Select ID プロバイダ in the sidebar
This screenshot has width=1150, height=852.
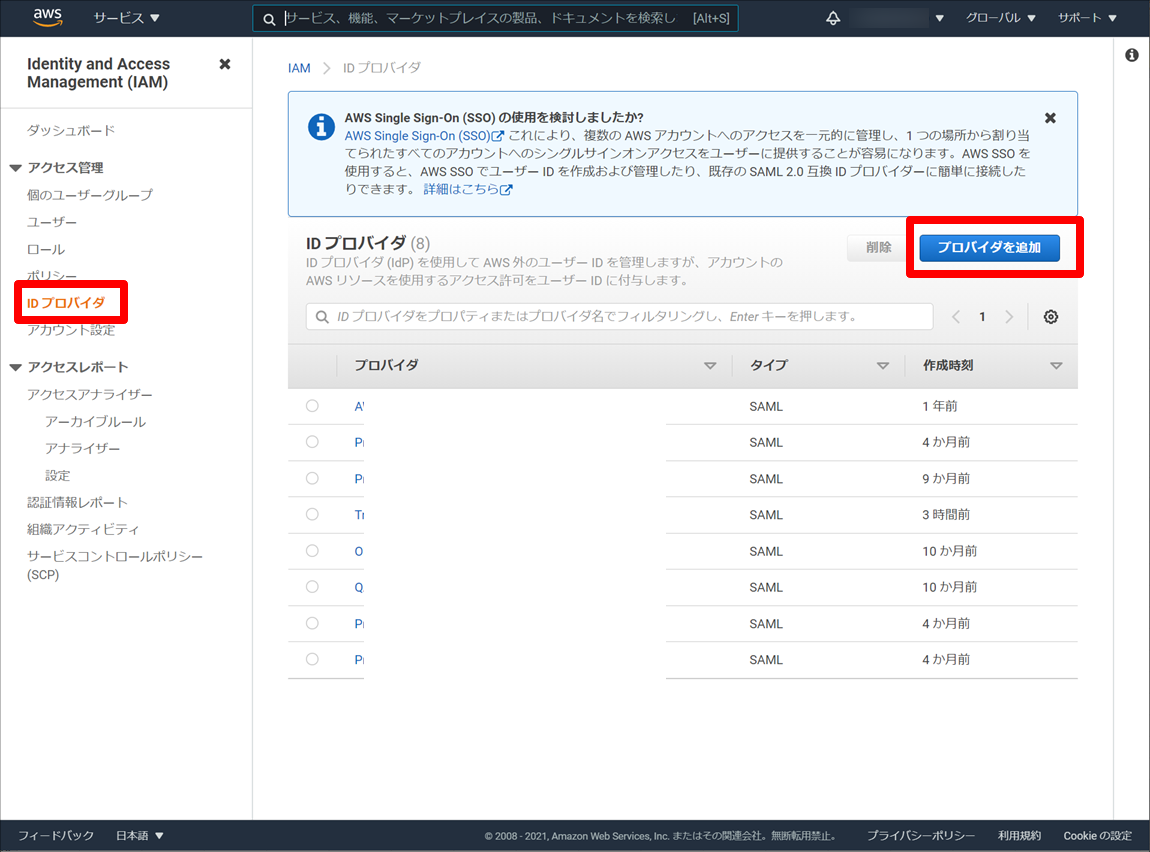point(66,303)
